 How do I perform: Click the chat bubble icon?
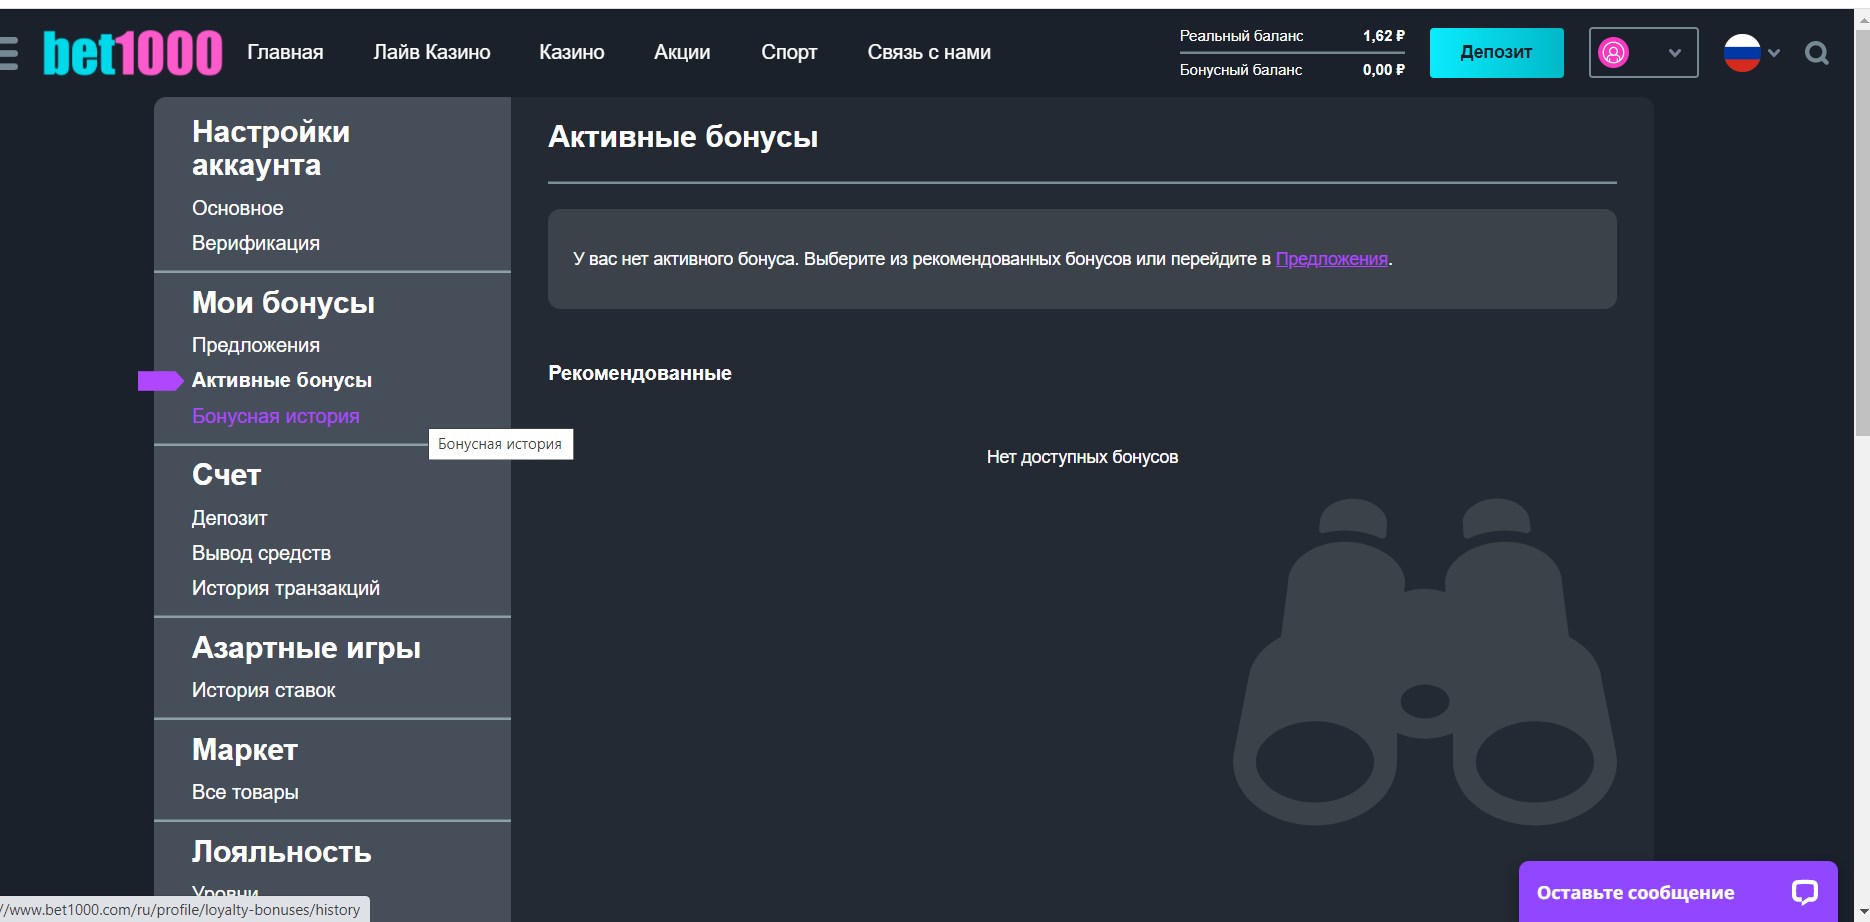1804,892
